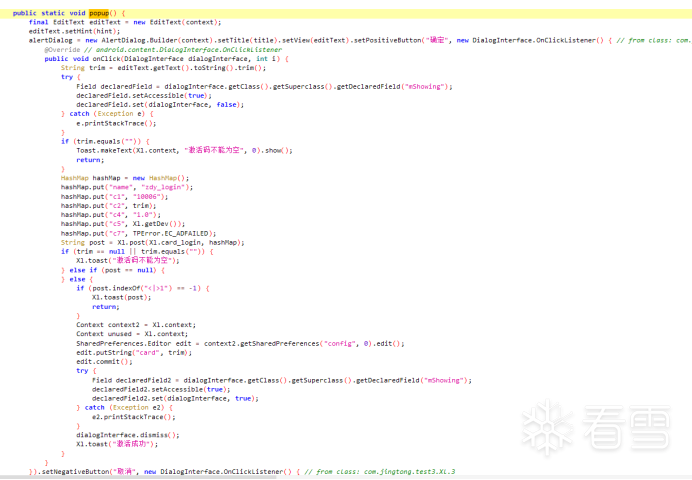
Task: Click the line 'final EditText editText = new EditText(context);'
Action: tap(125, 22)
